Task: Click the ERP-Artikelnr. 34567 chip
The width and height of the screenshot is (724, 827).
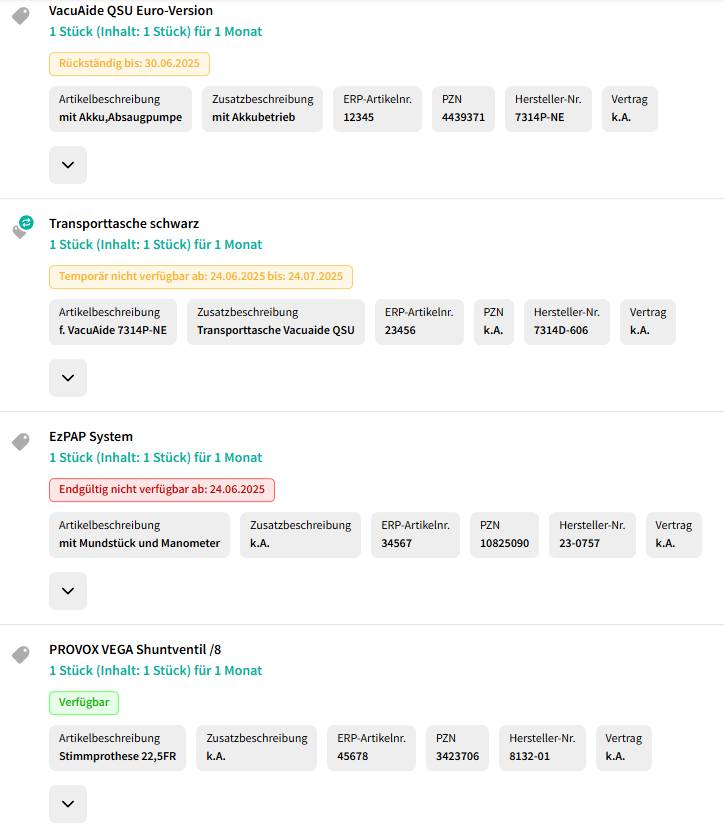Action: [x=415, y=534]
